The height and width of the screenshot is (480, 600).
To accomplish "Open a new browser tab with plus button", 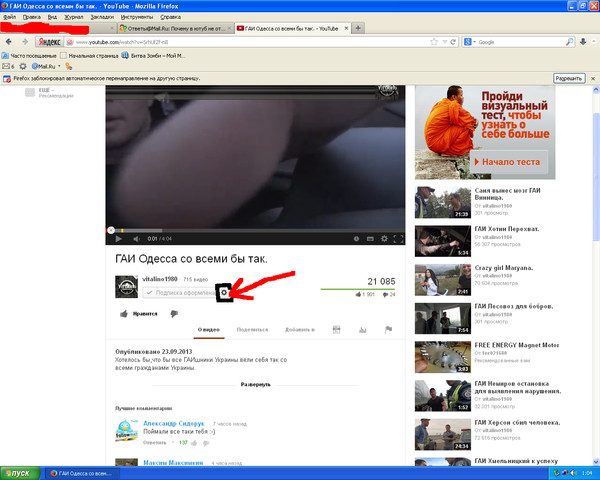I will [x=358, y=28].
